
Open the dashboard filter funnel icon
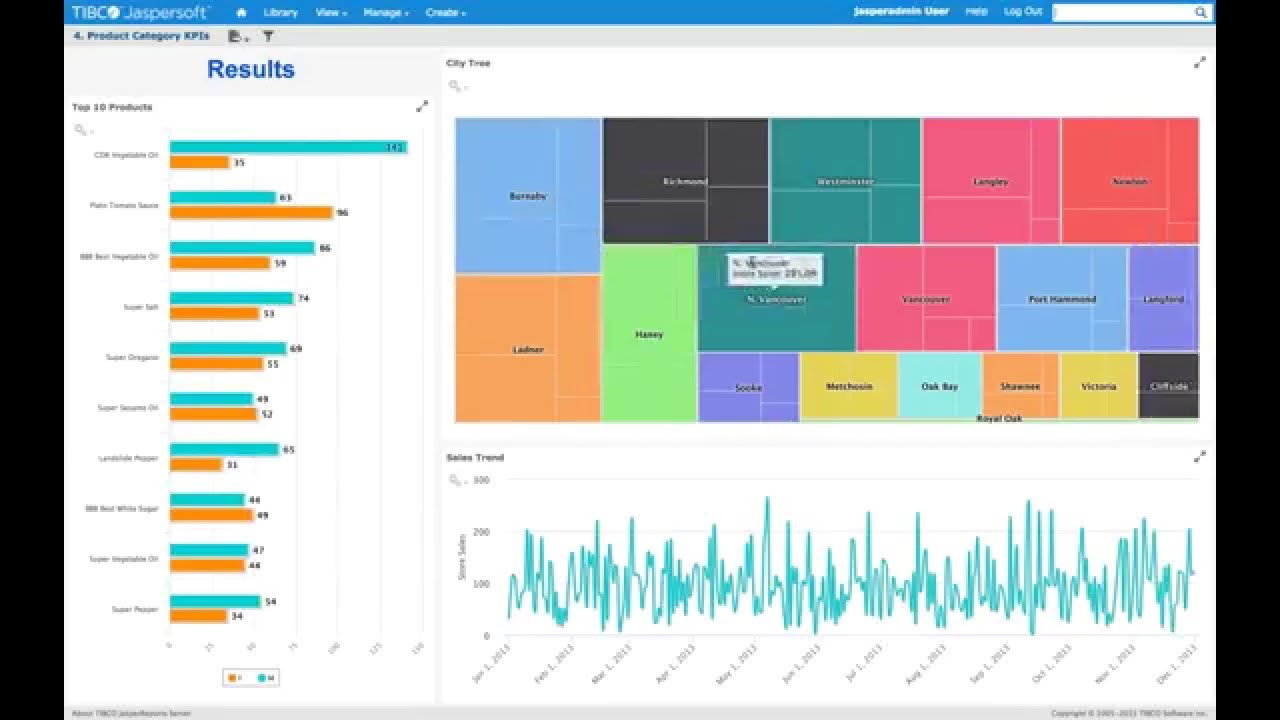268,36
